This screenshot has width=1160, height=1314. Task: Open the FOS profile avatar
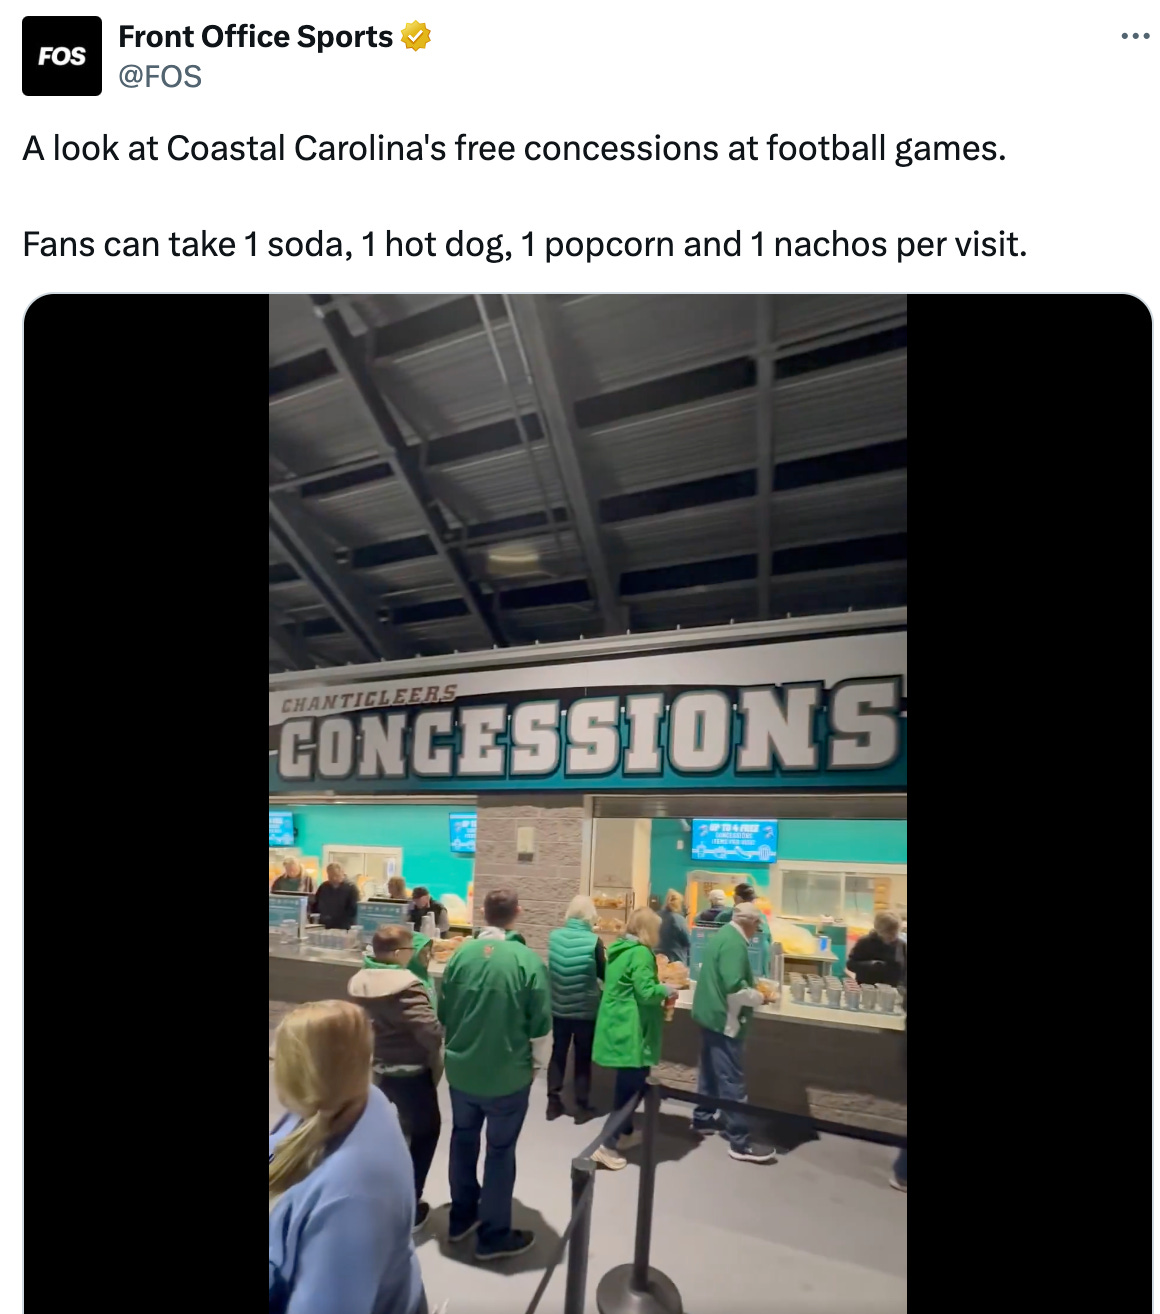click(62, 56)
